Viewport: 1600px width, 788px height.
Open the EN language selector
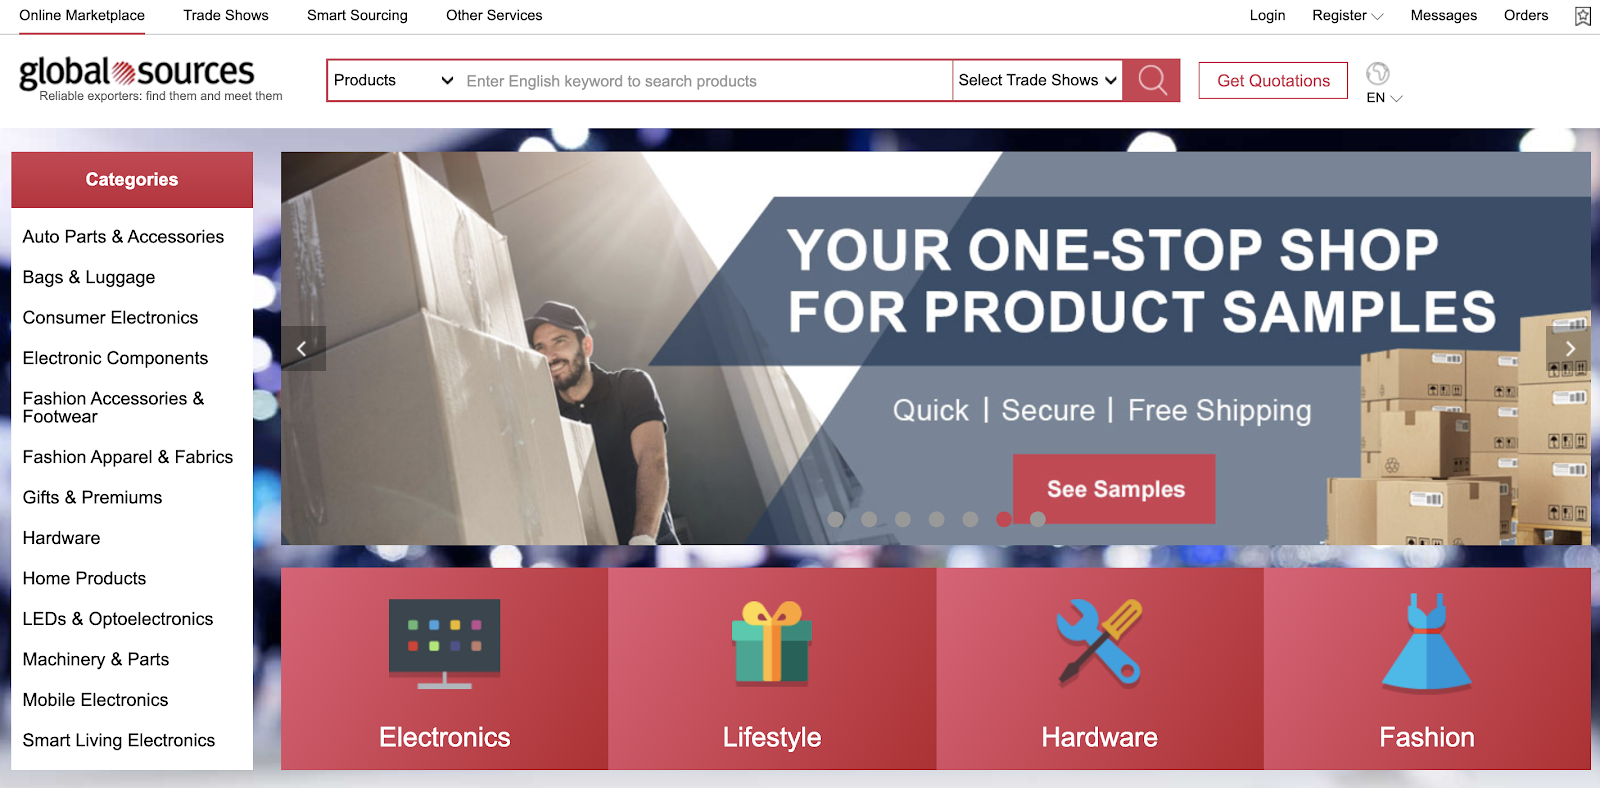click(1384, 98)
